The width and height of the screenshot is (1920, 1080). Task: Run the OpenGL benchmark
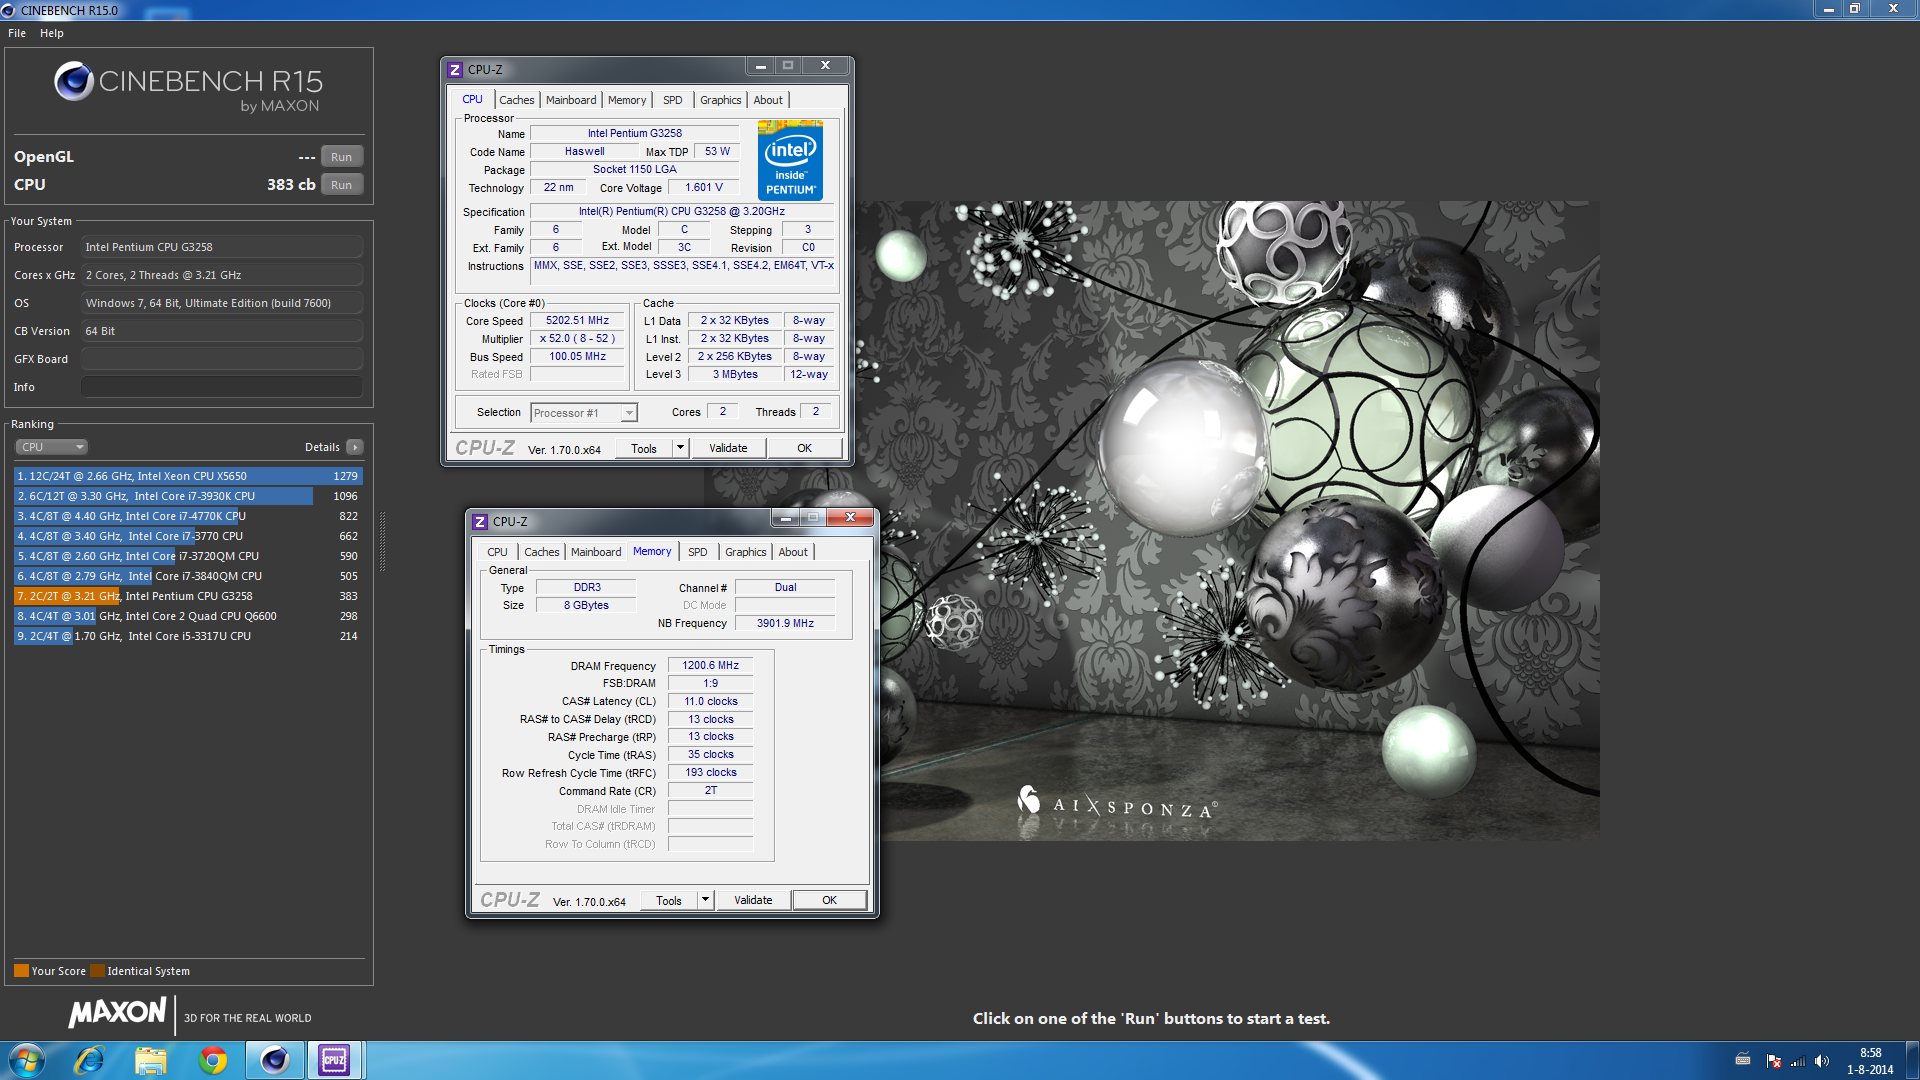pos(342,157)
